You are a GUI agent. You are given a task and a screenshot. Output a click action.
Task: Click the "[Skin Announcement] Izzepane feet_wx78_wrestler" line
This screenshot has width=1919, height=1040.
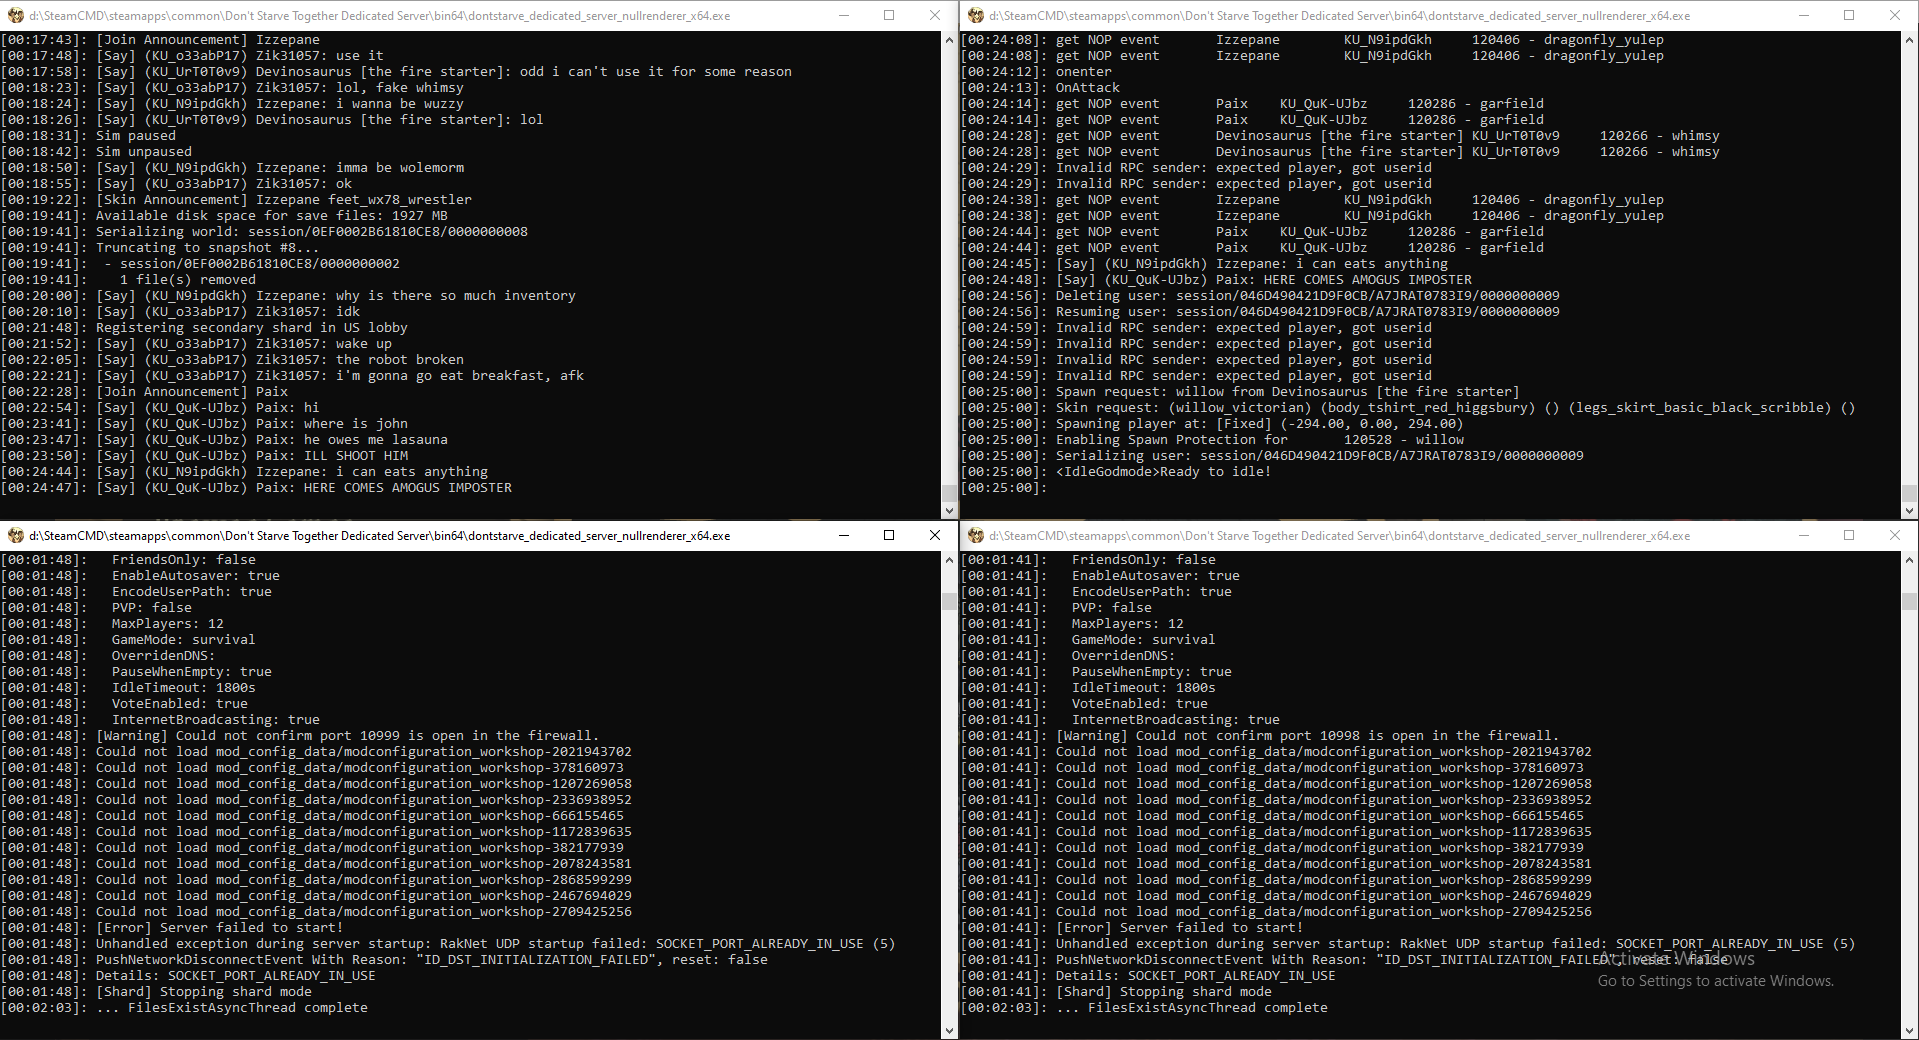pyautogui.click(x=236, y=200)
